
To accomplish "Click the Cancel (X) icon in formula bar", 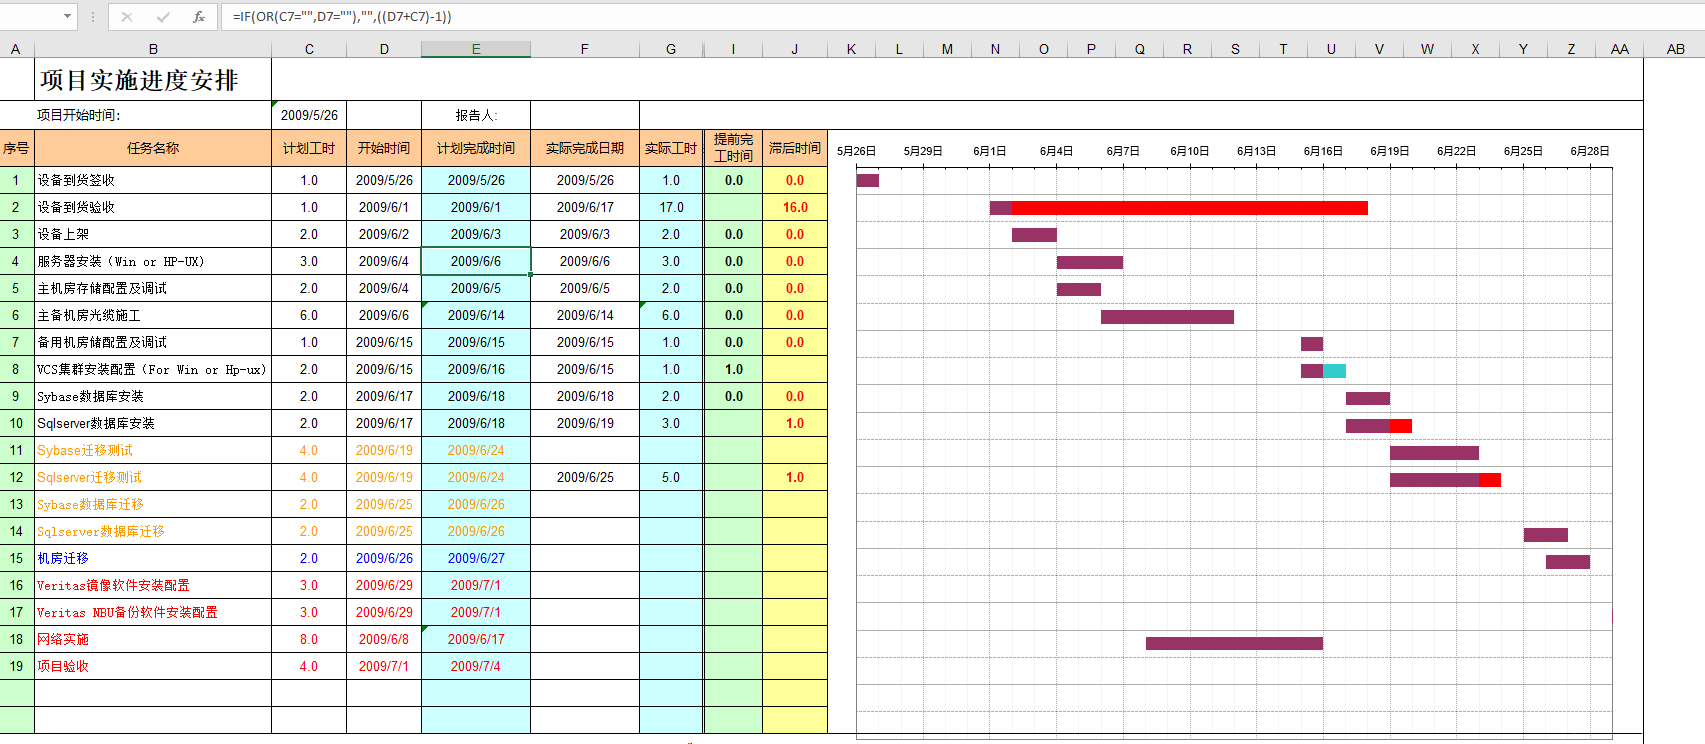I will point(127,17).
